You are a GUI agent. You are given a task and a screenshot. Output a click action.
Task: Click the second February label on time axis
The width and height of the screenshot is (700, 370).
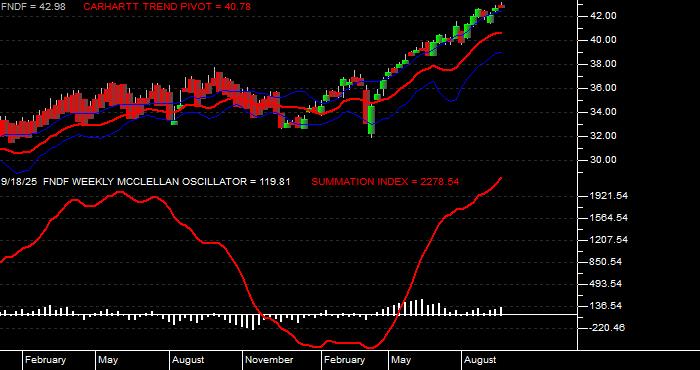[x=345, y=360]
